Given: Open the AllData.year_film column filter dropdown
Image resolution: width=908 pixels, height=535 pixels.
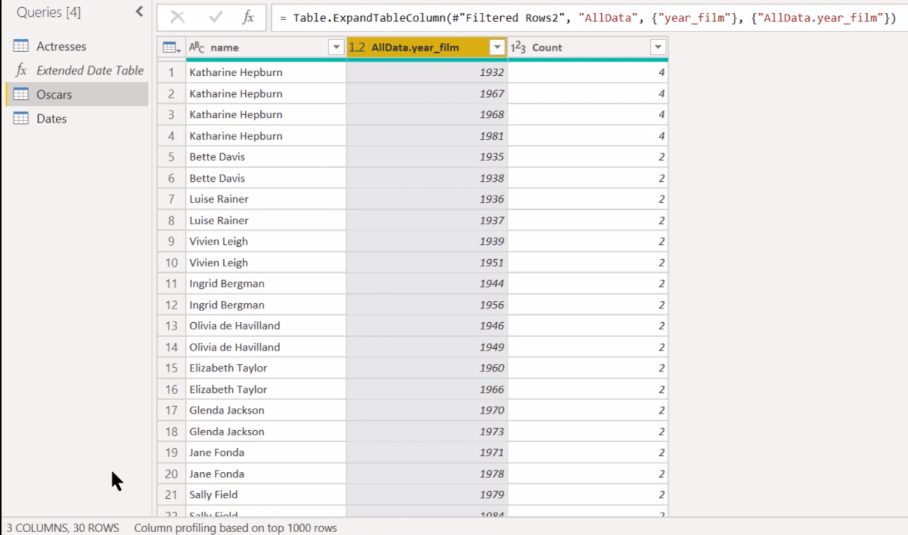Looking at the screenshot, I should (497, 47).
